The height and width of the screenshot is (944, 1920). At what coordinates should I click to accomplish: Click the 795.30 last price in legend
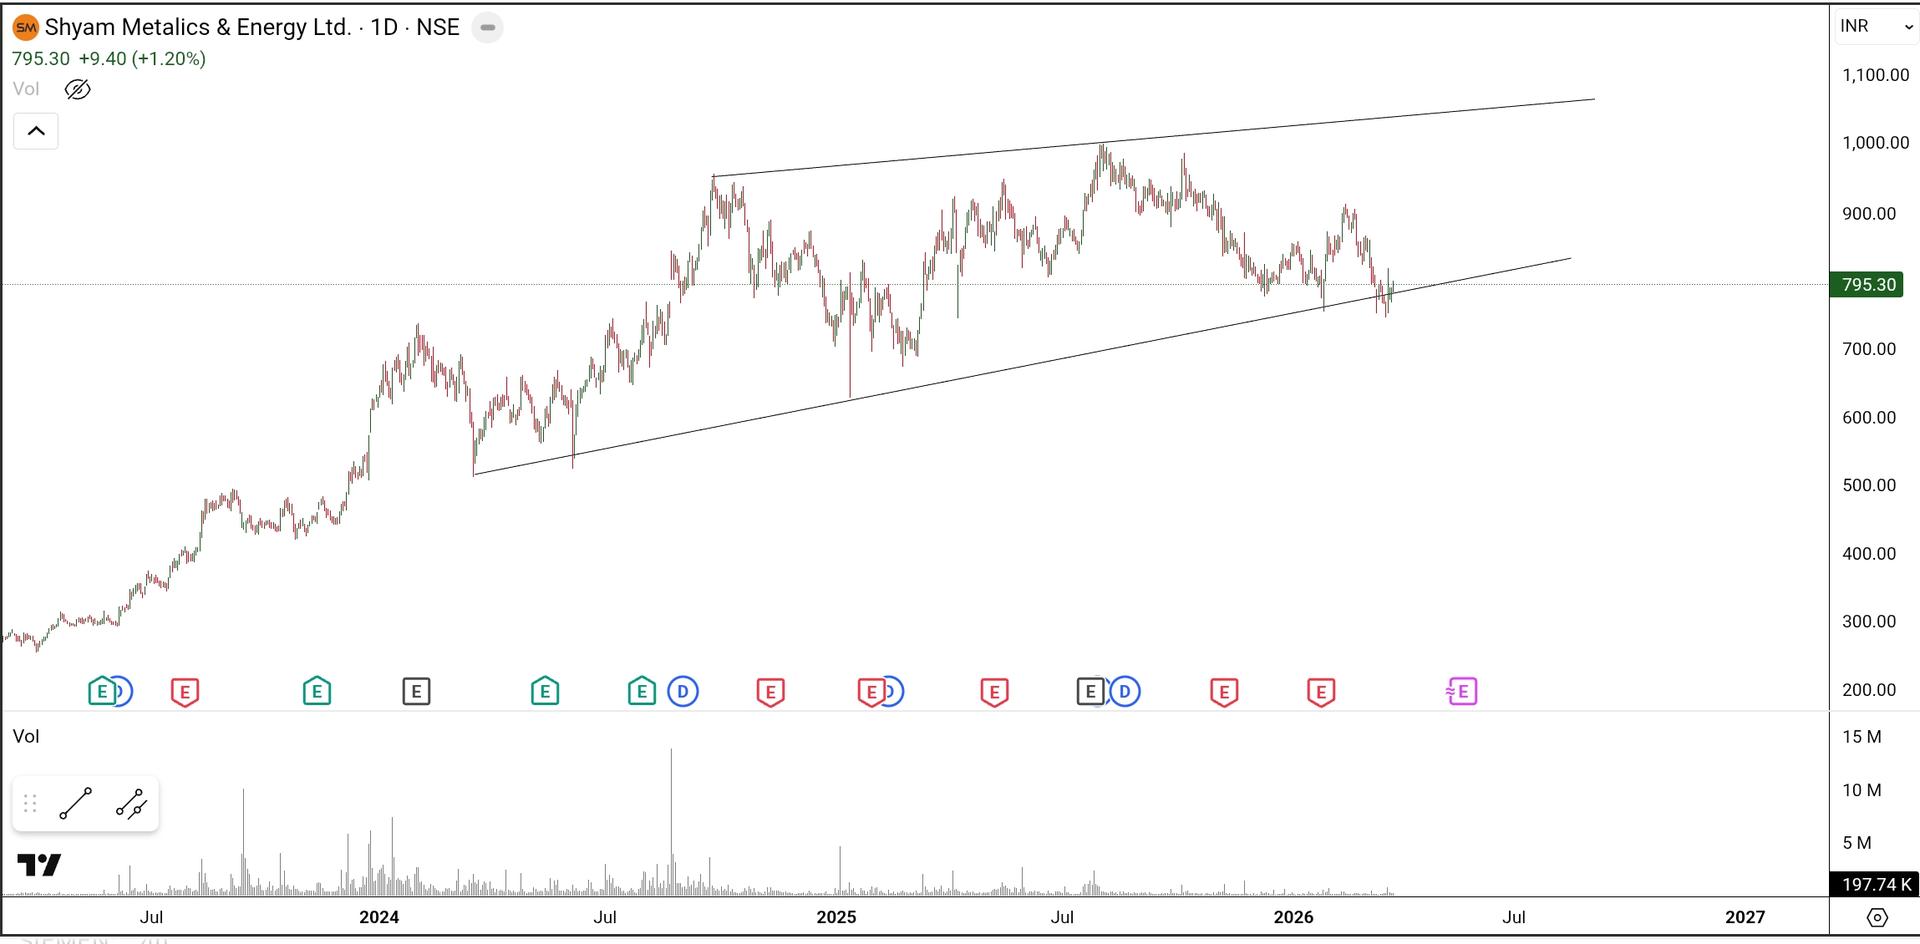(x=41, y=59)
